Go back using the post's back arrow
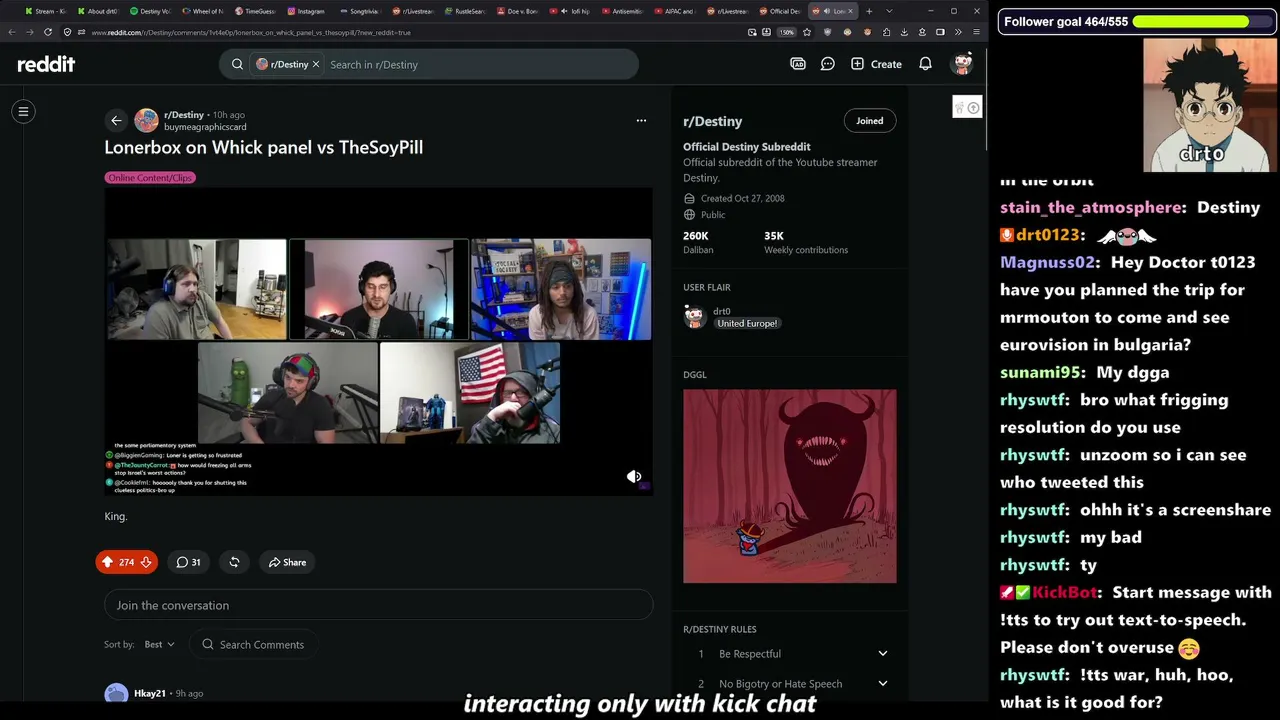The width and height of the screenshot is (1280, 720). tap(116, 120)
